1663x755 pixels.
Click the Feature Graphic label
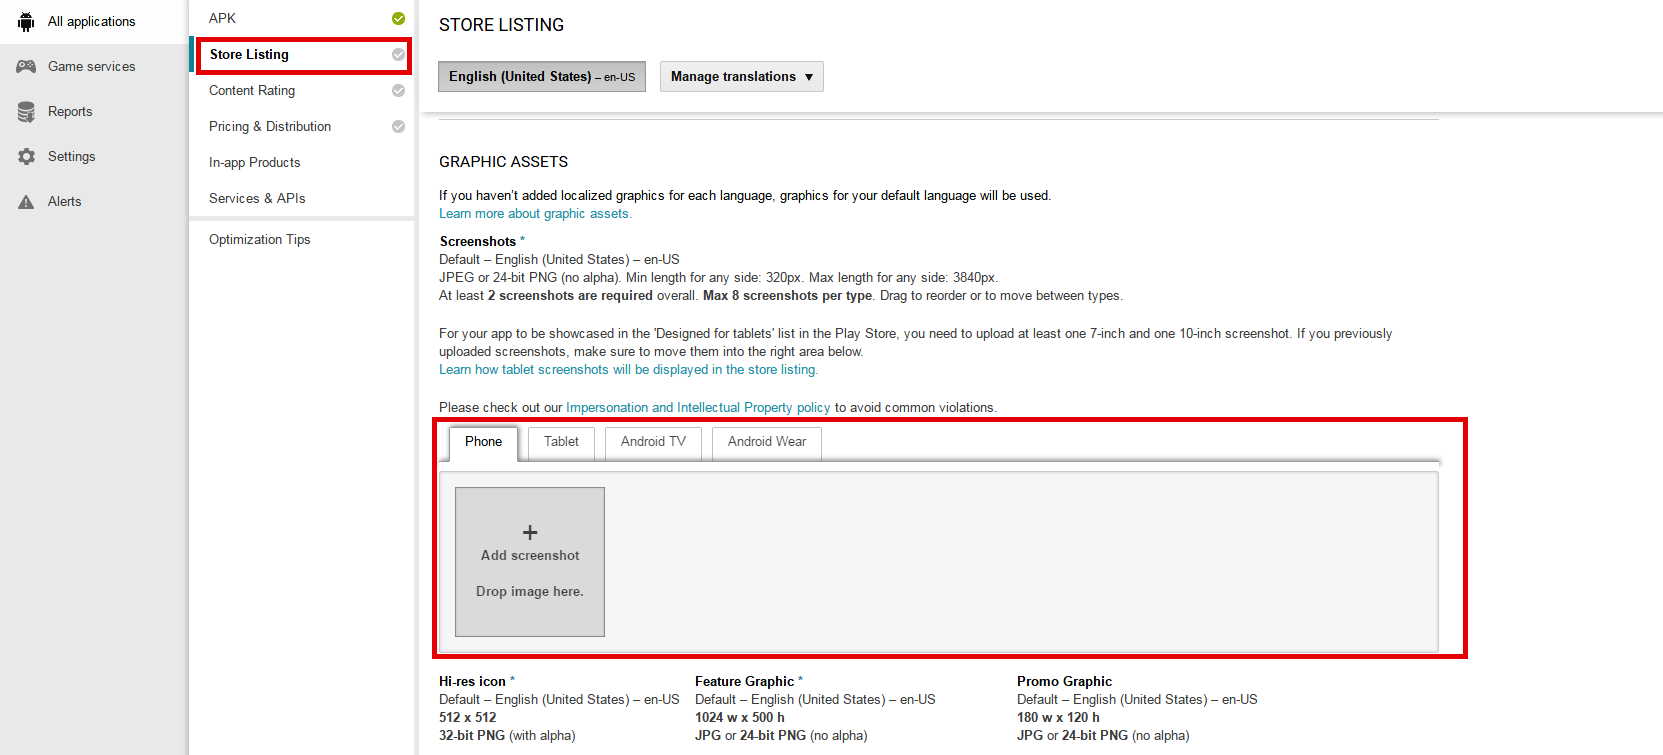tap(744, 682)
